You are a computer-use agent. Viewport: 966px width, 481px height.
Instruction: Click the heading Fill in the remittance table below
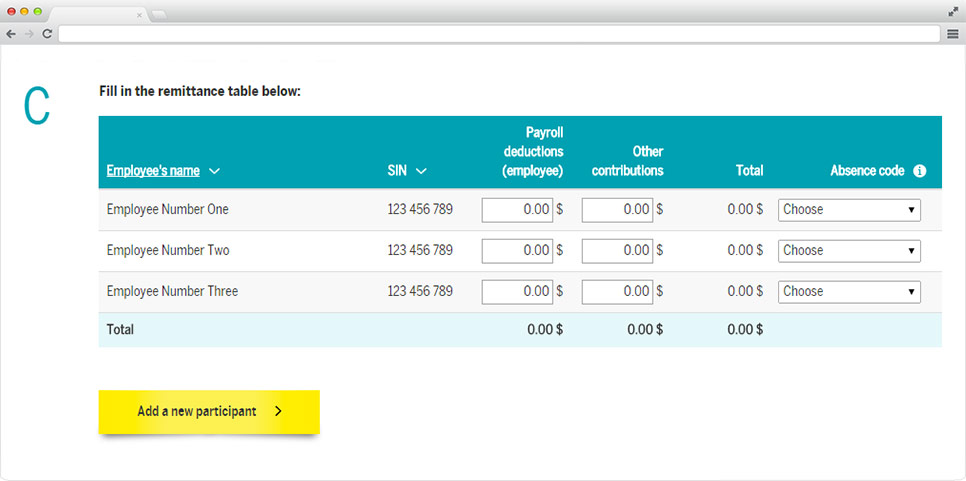pyautogui.click(x=200, y=92)
